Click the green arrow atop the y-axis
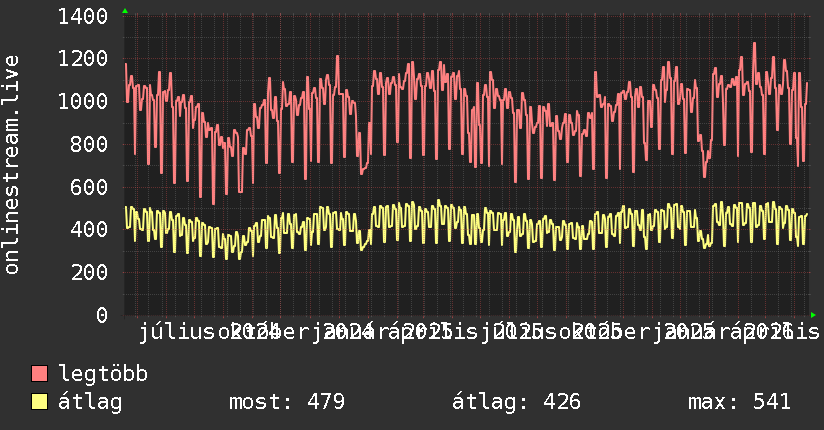Viewport: 824px width, 430px height. [x=125, y=11]
